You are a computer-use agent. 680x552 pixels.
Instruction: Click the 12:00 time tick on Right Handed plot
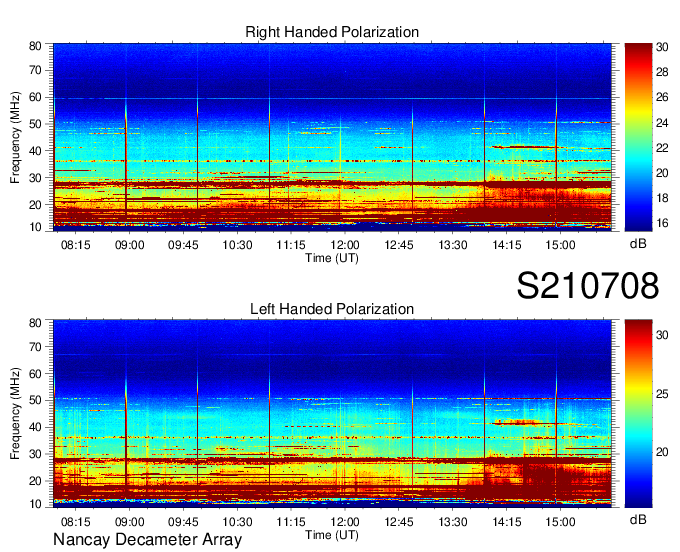[345, 245]
